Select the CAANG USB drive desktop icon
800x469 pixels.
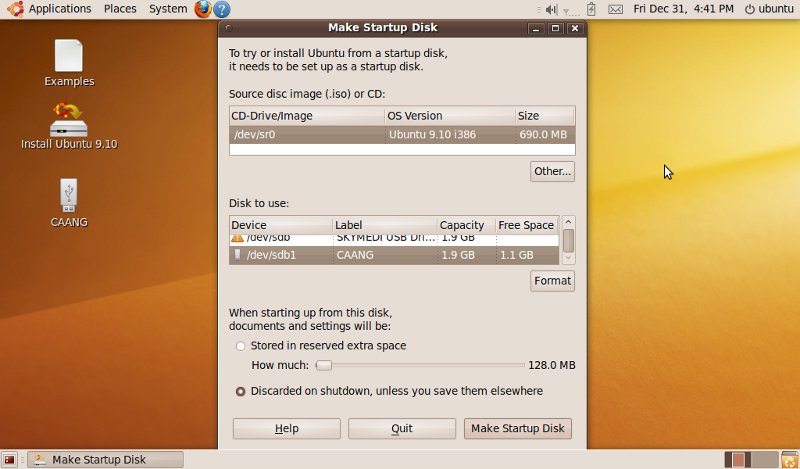tap(69, 203)
